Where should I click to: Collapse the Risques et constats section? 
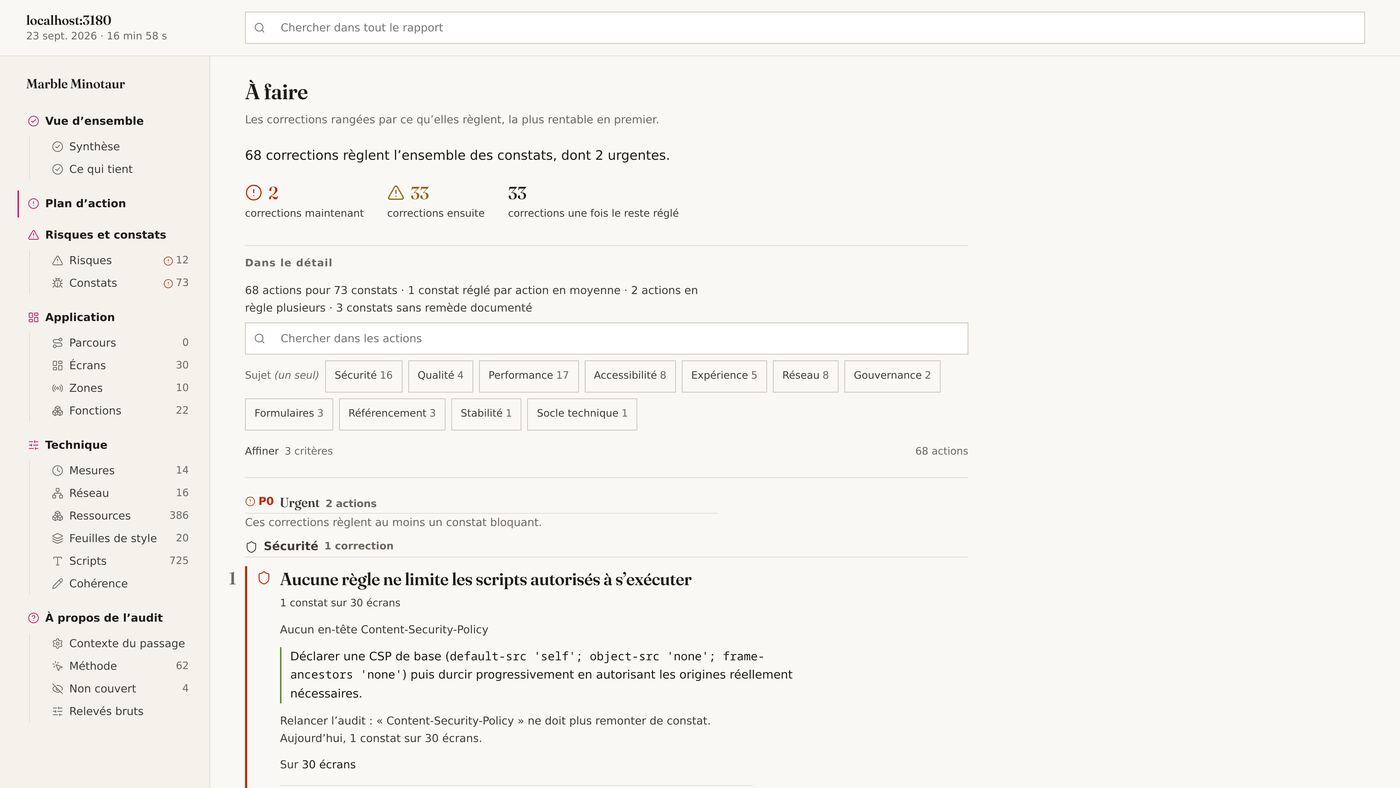105,235
